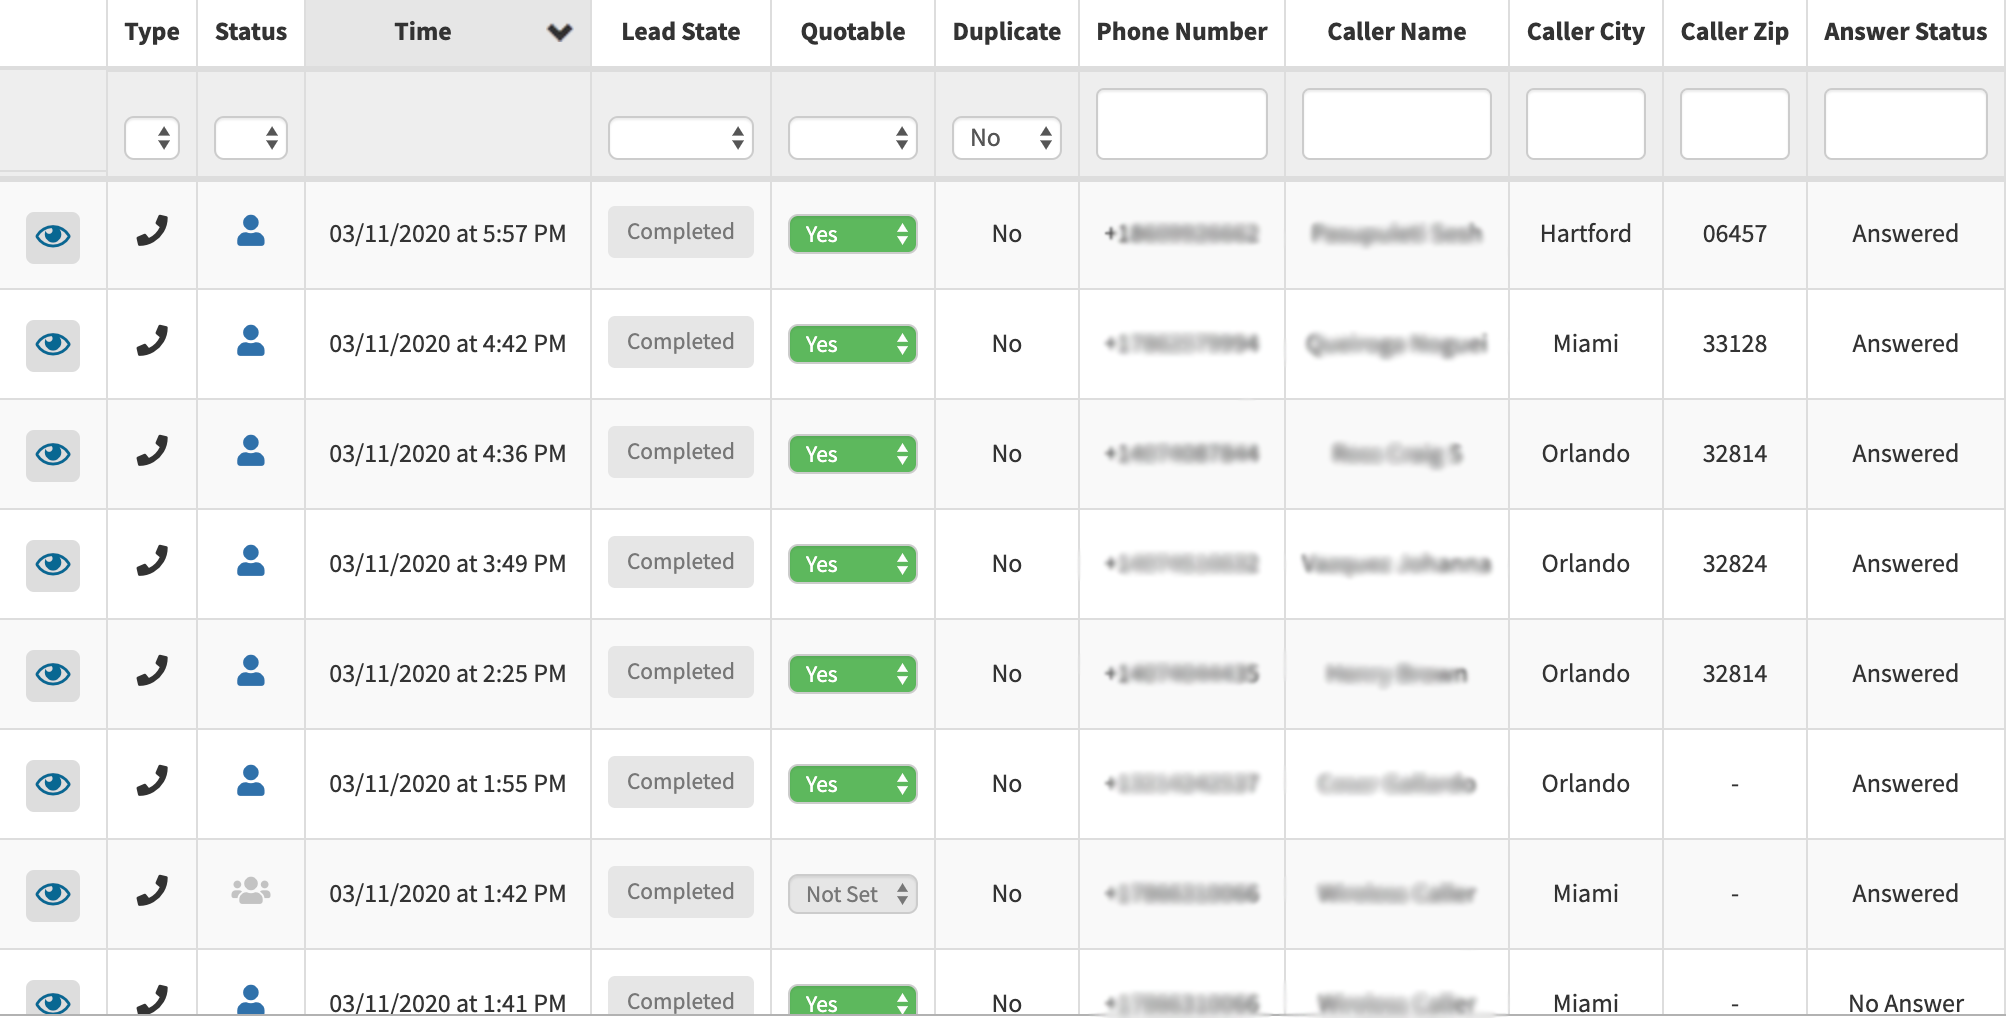Open Duplicate filter set to No
The height and width of the screenshot is (1018, 2006).
click(1006, 138)
